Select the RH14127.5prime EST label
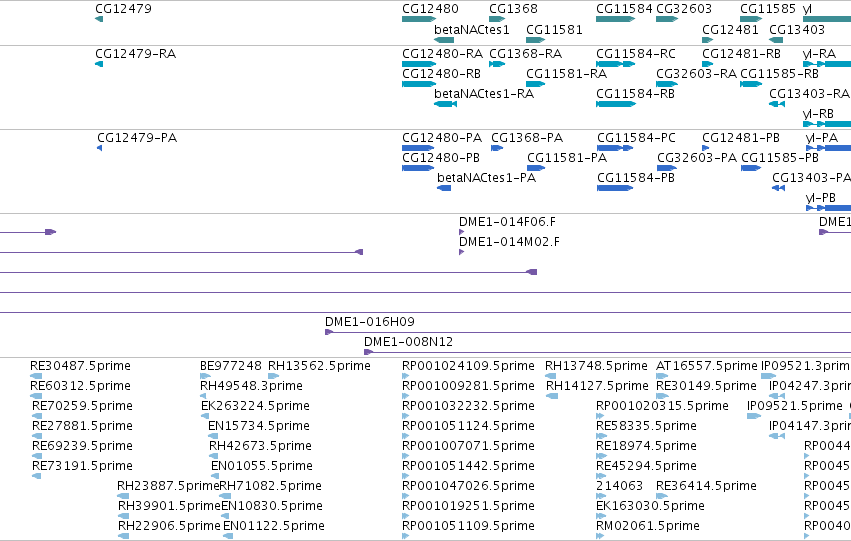The height and width of the screenshot is (541, 851). 597,386
